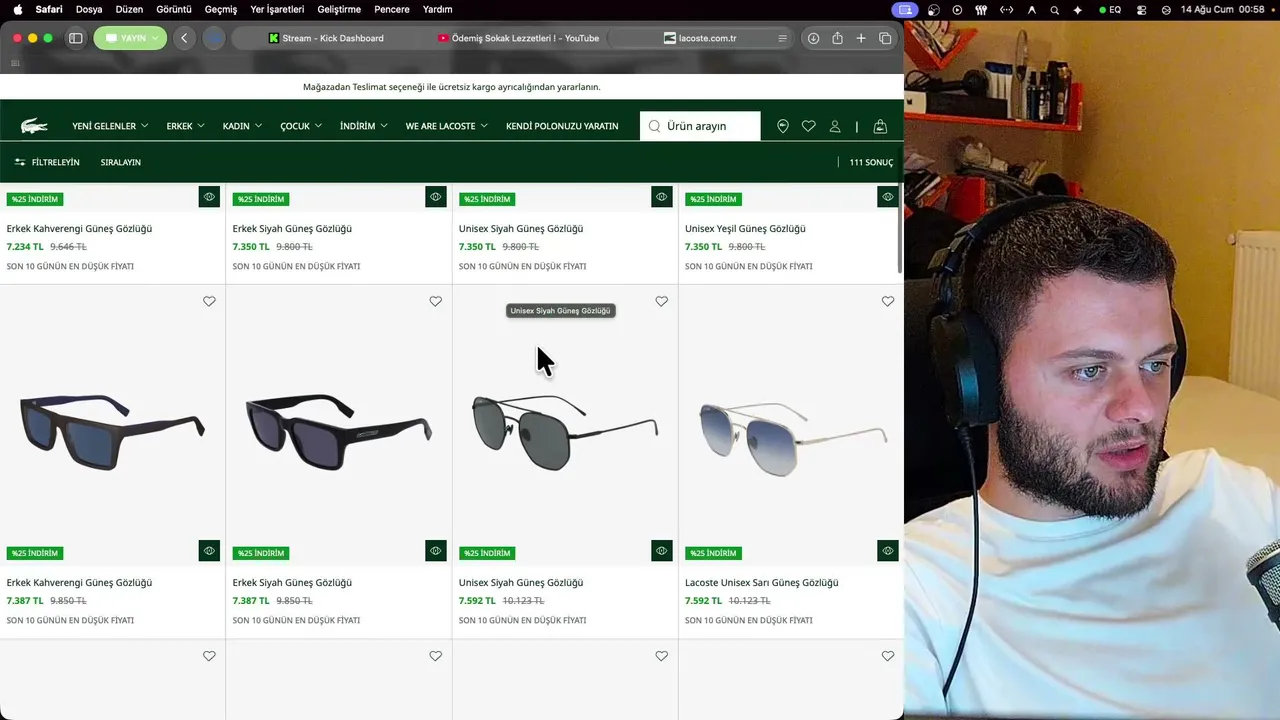Expand the Yeni Gelenler menu

110,126
